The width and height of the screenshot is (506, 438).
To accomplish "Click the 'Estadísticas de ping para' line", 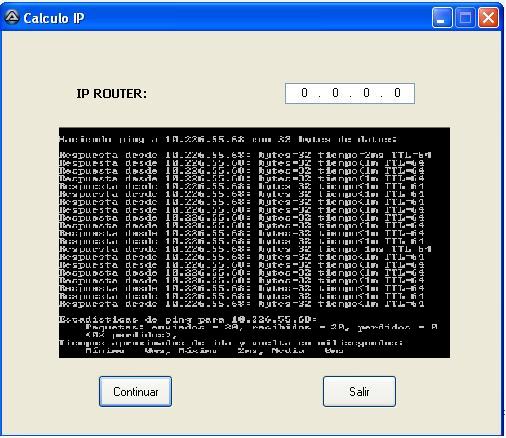I will point(188,320).
